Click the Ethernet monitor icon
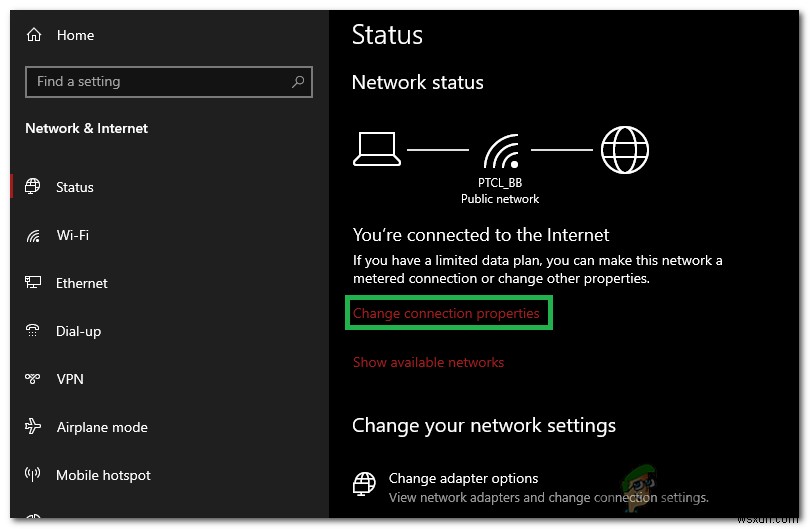 (x=34, y=283)
